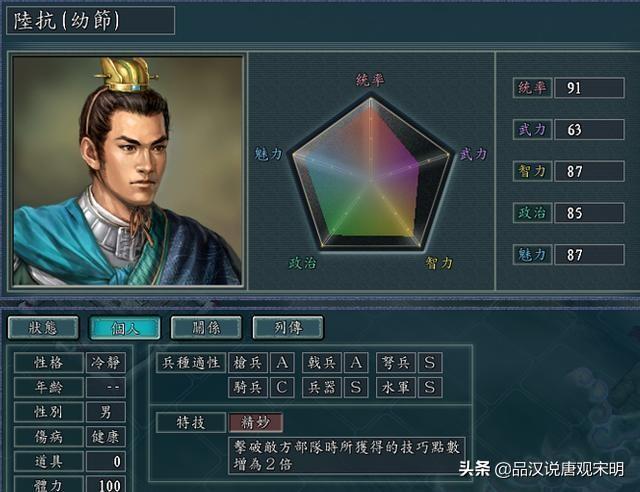Click the 弩兵 aptitude grade S

point(430,363)
